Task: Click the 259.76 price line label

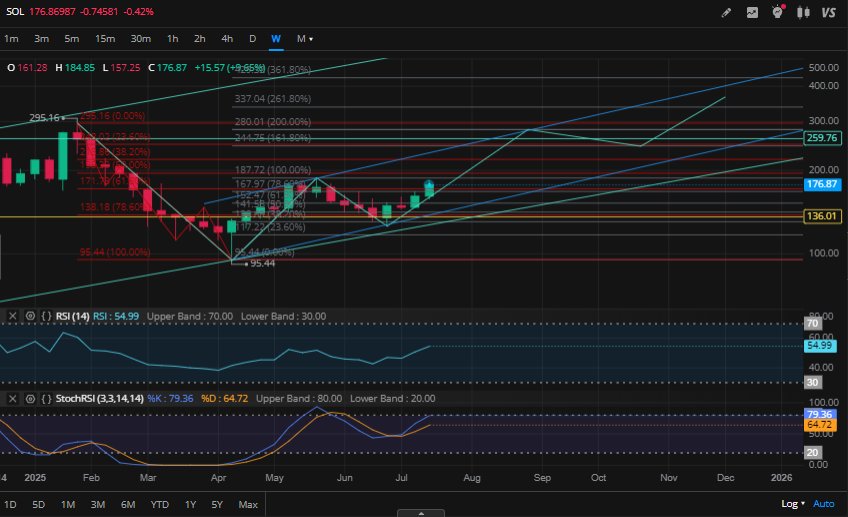Action: click(x=822, y=138)
